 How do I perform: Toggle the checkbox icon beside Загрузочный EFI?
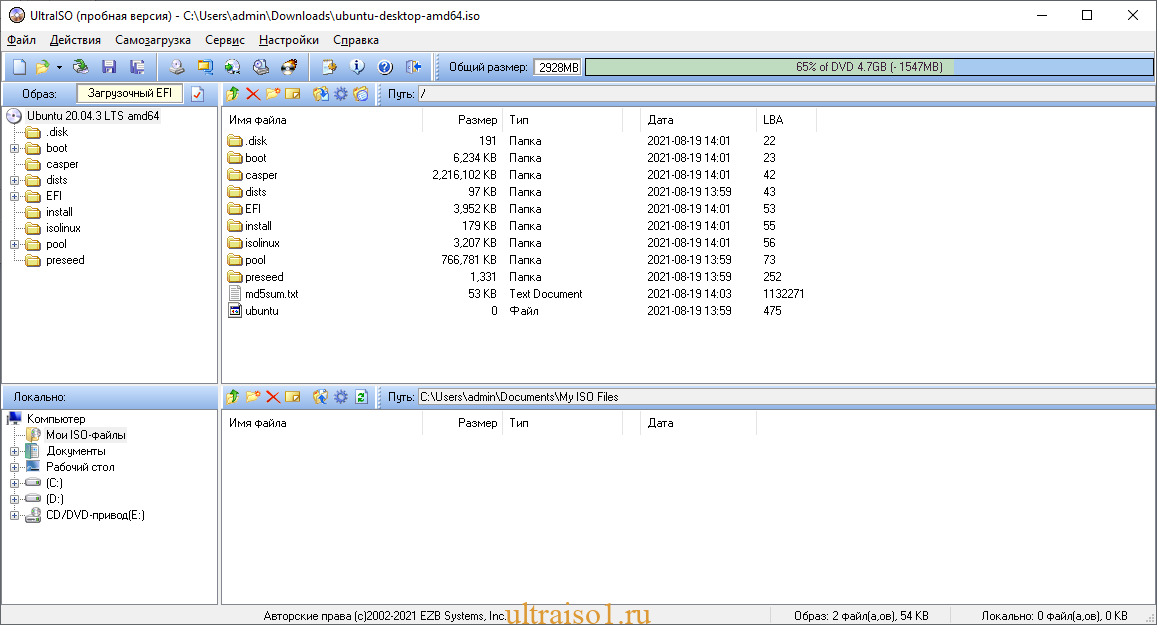pyautogui.click(x=197, y=94)
